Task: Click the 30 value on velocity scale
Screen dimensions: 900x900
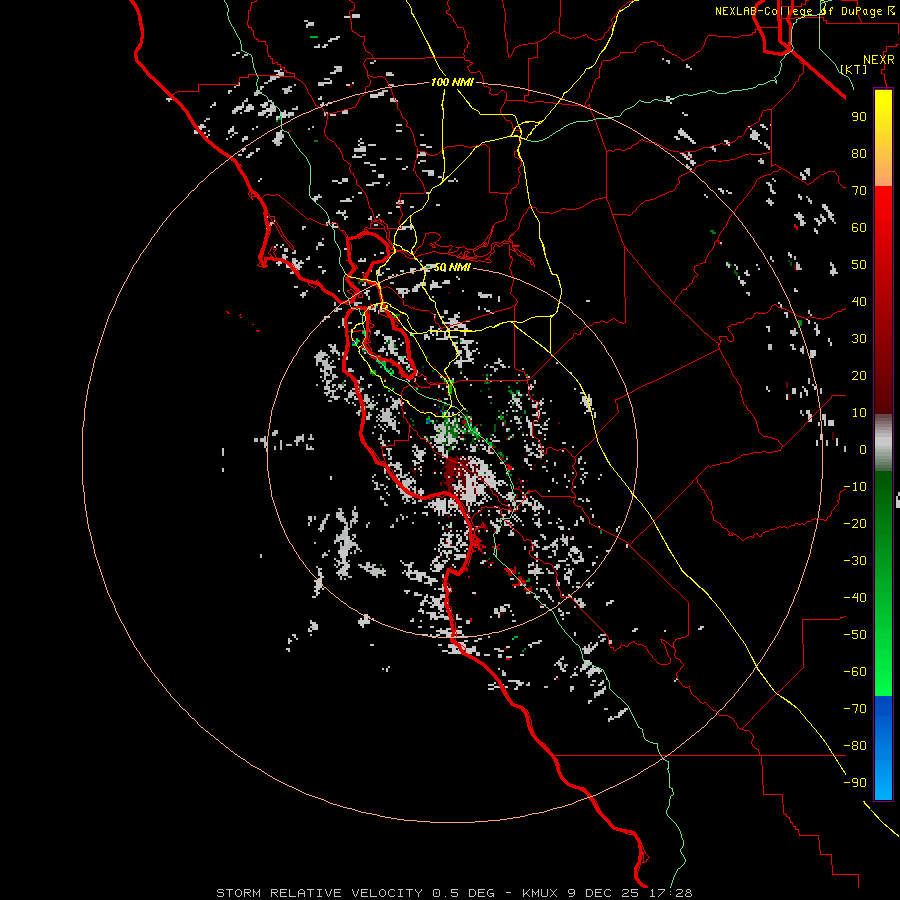Action: 859,339
